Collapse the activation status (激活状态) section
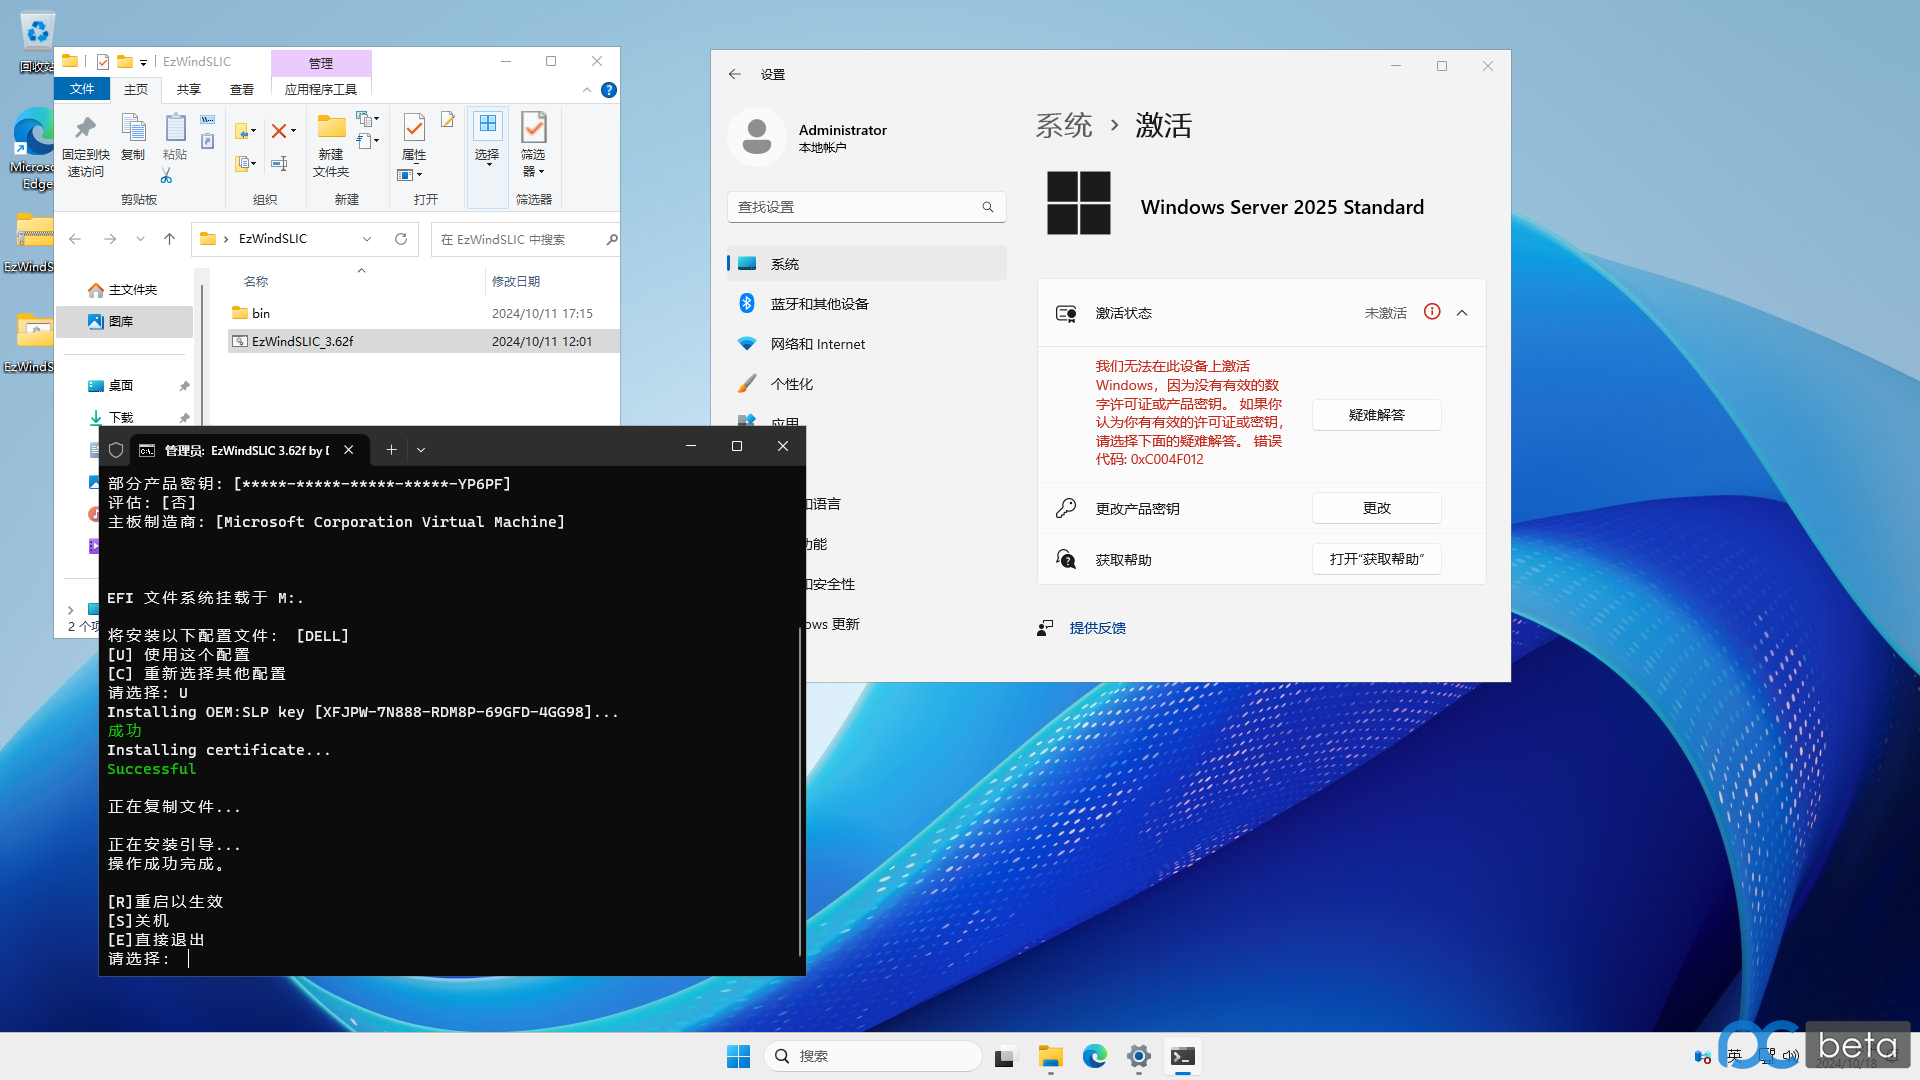Viewport: 1920px width, 1080px height. [x=1462, y=313]
